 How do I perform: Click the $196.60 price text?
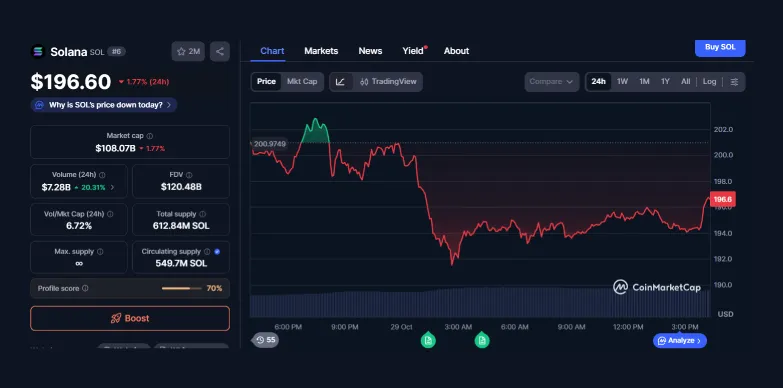[x=70, y=82]
